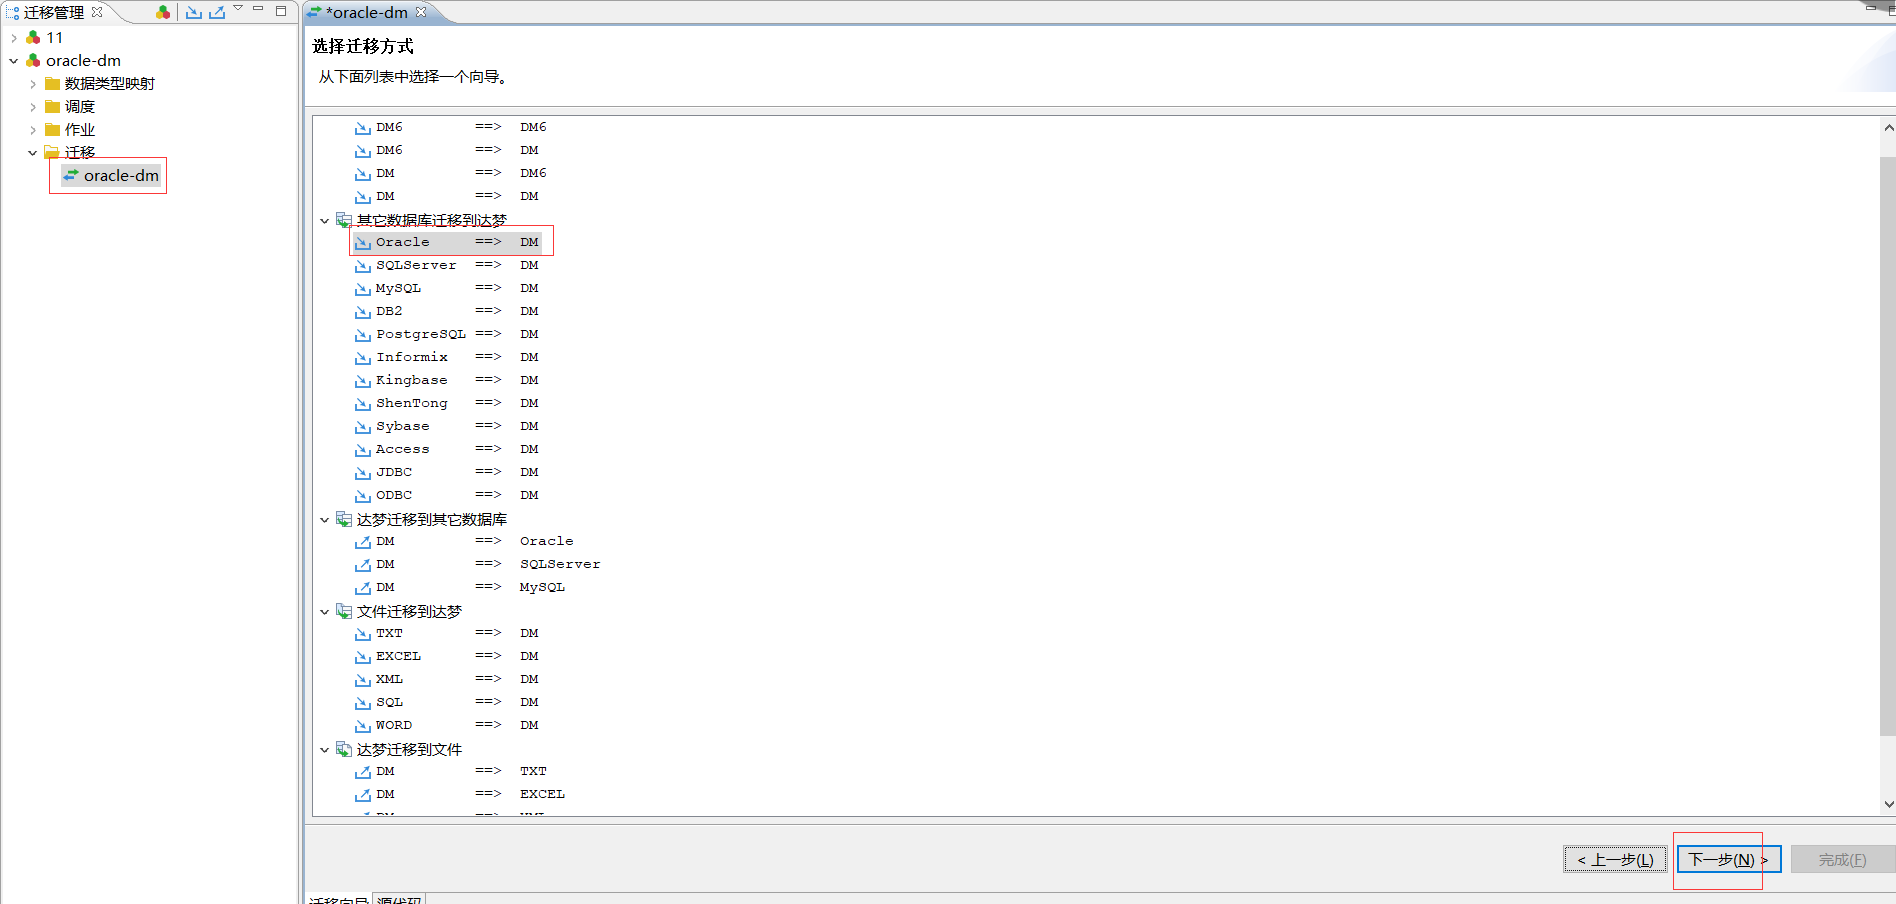Click scroll-down arrow of wizard list

(x=1888, y=804)
